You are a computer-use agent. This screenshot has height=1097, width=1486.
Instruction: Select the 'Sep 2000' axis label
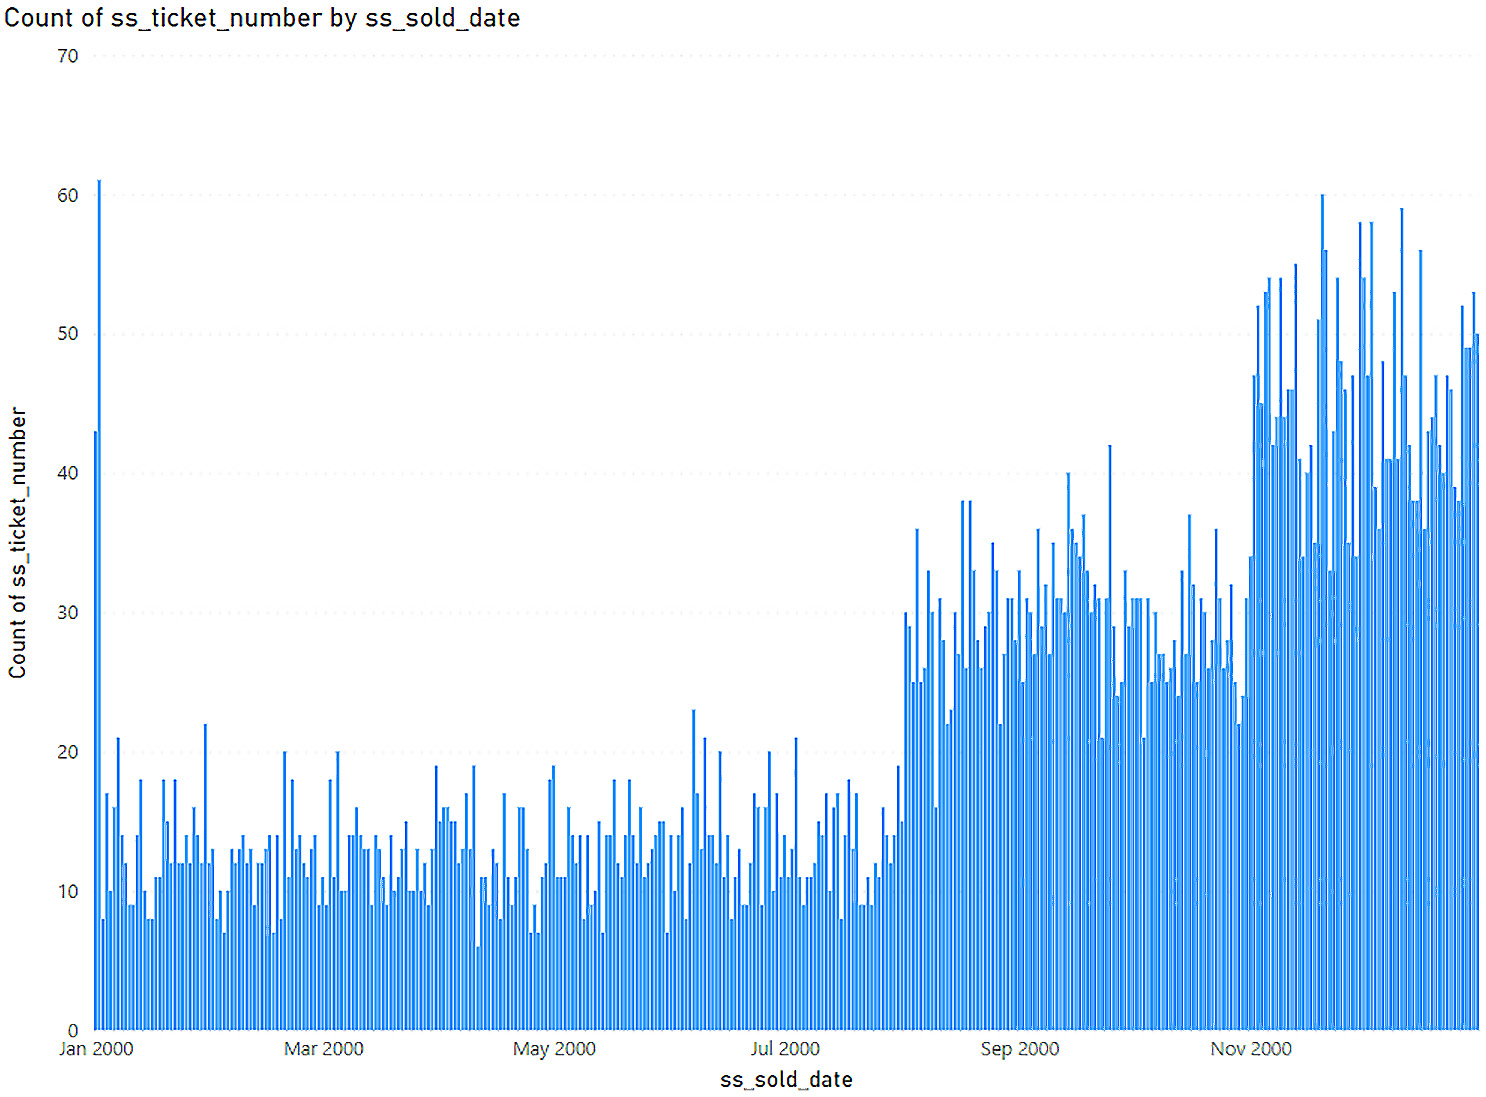point(1019,1049)
